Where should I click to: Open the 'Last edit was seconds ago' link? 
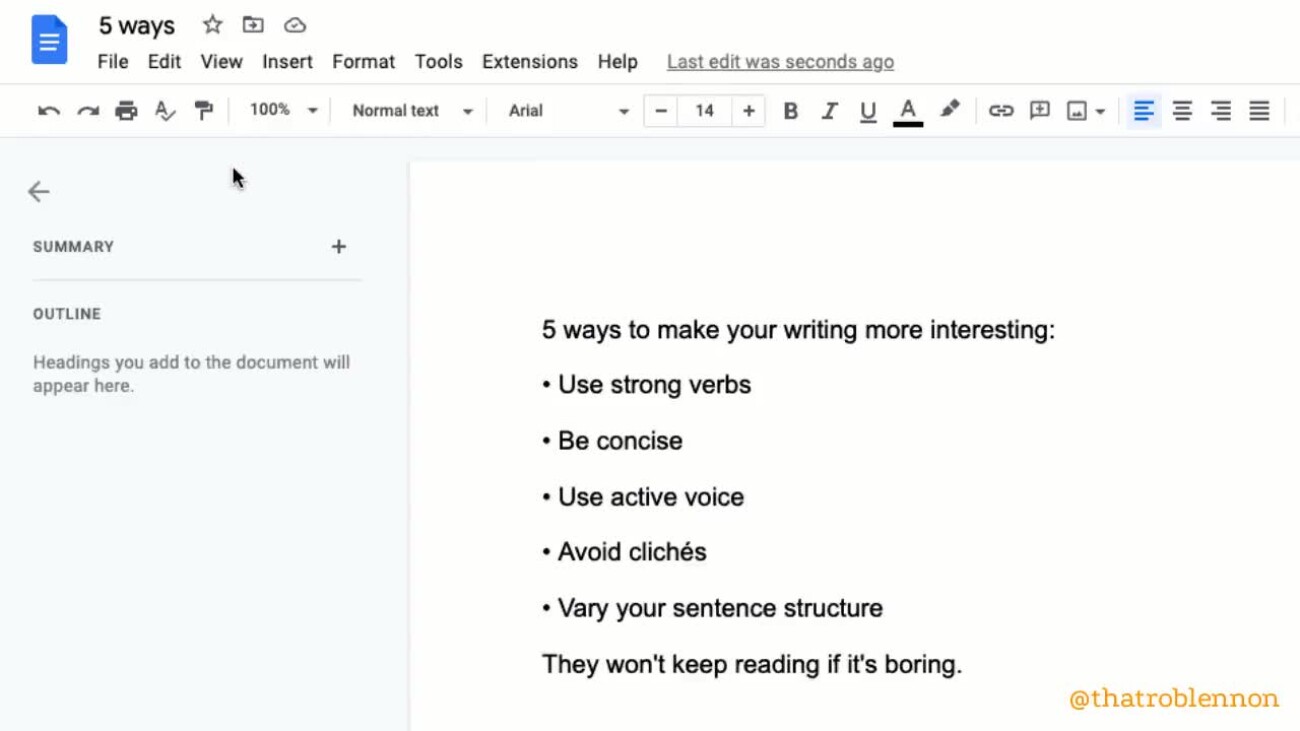780,62
